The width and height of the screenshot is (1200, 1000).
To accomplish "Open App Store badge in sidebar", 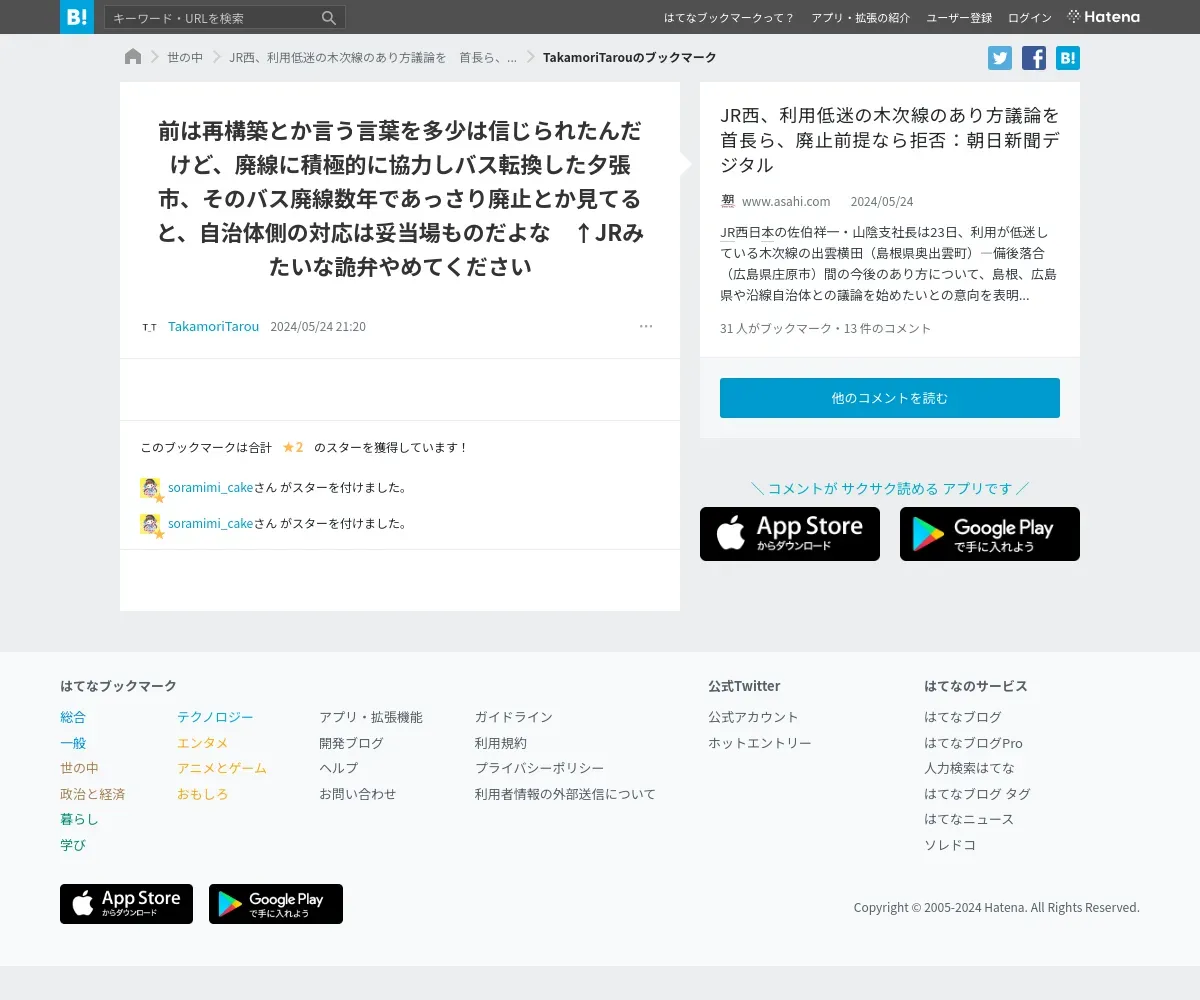I will pos(790,534).
